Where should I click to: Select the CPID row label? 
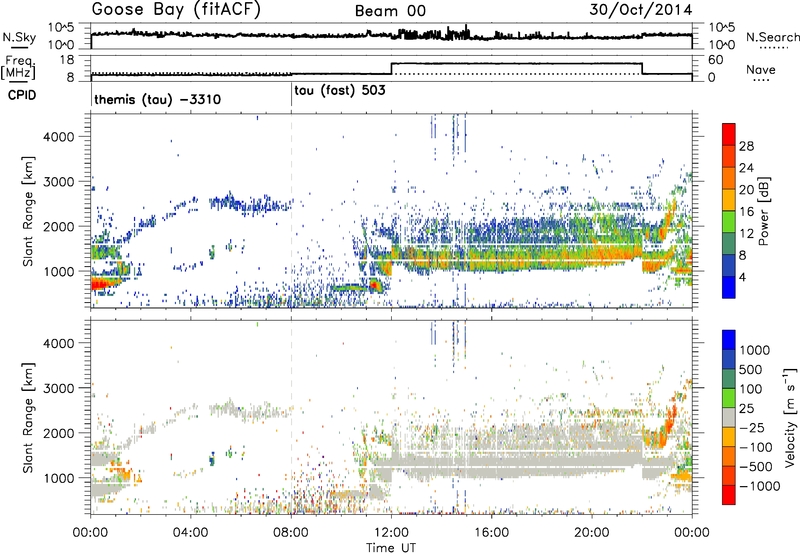(22, 95)
